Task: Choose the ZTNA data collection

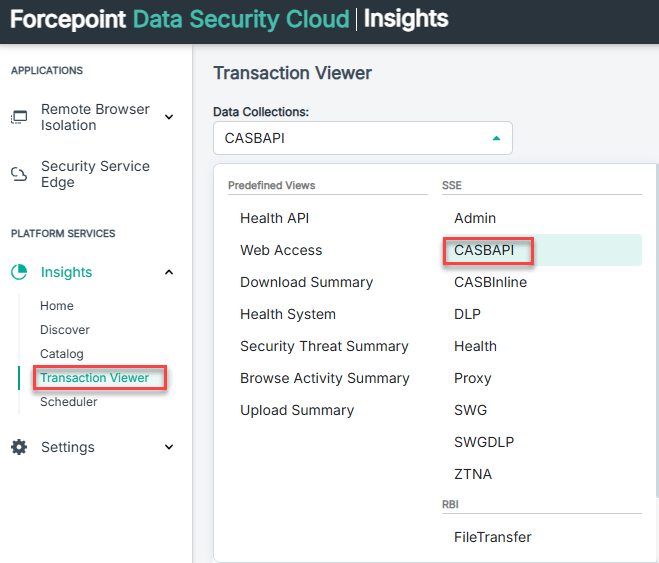Action: [472, 474]
